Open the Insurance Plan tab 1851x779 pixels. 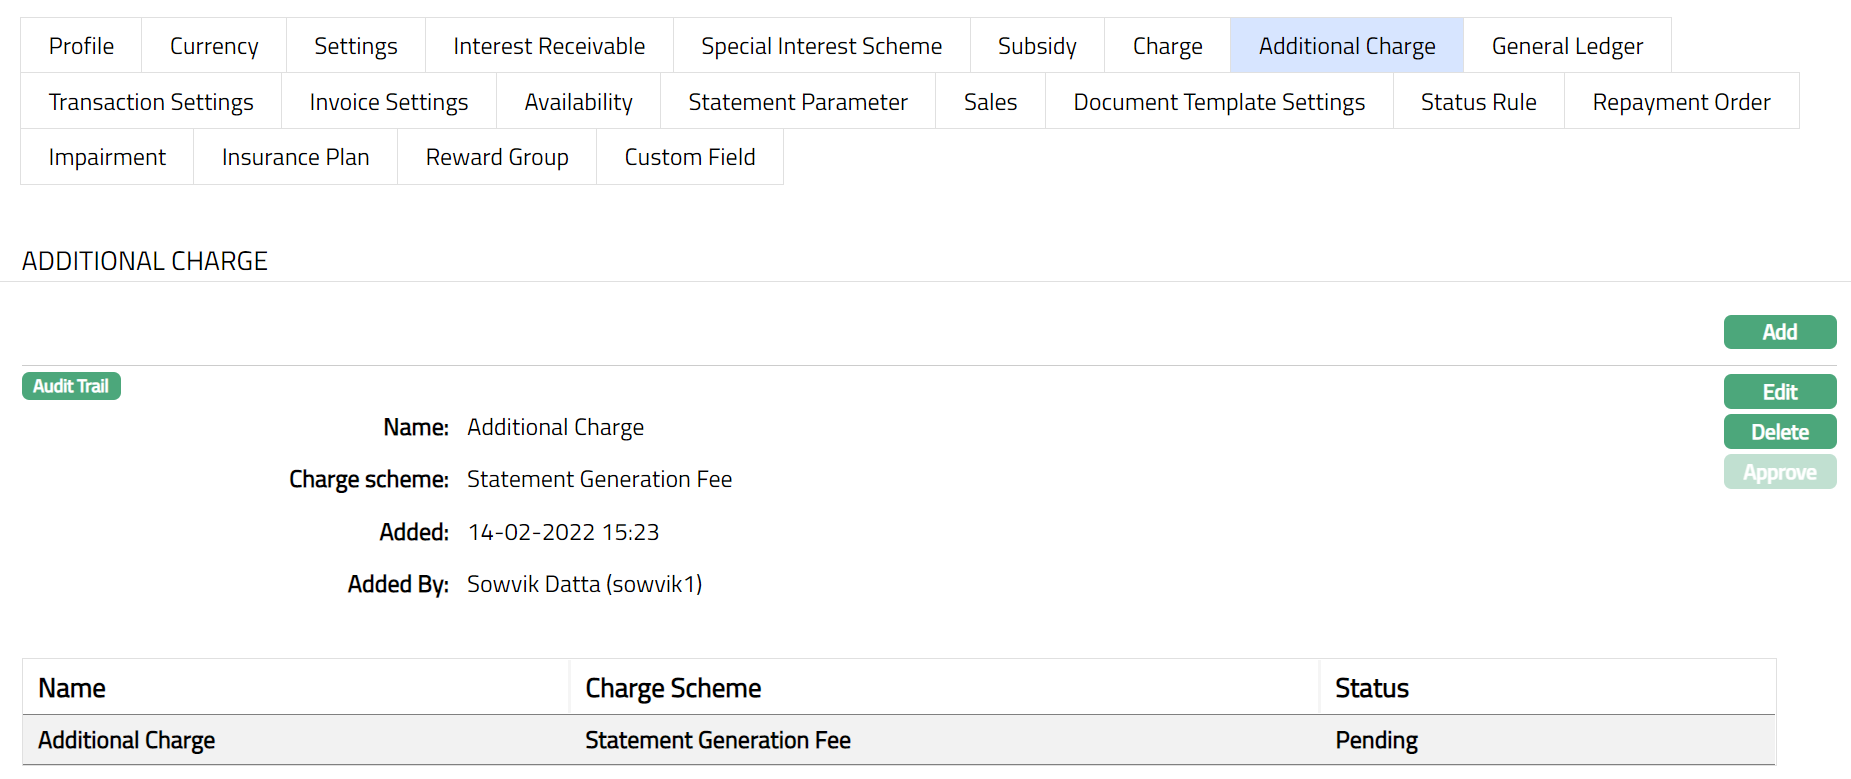295,157
